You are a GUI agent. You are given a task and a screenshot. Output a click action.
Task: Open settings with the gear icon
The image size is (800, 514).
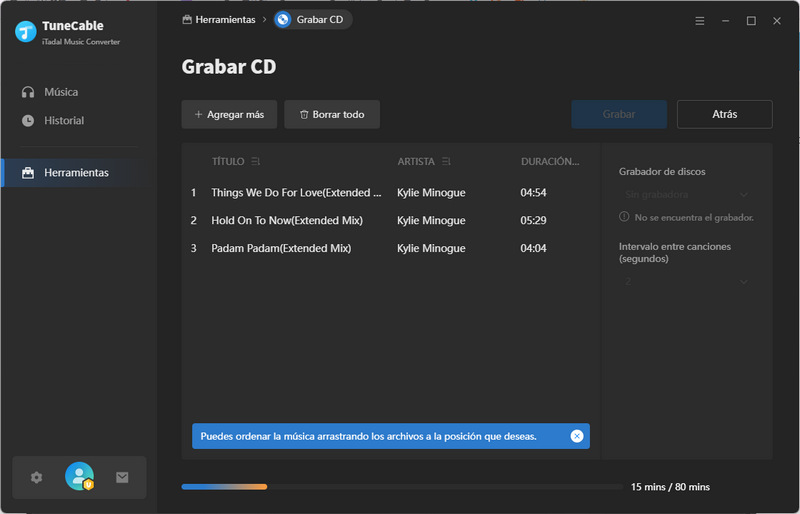(x=36, y=477)
